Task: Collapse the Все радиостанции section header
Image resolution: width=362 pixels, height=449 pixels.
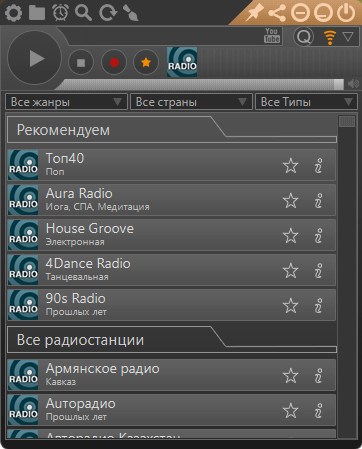Action: [172, 340]
